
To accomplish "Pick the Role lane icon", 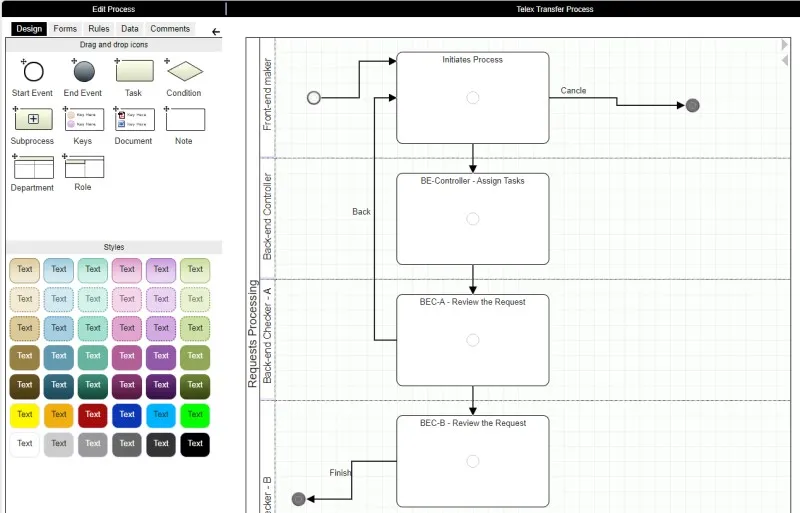I will pyautogui.click(x=84, y=166).
